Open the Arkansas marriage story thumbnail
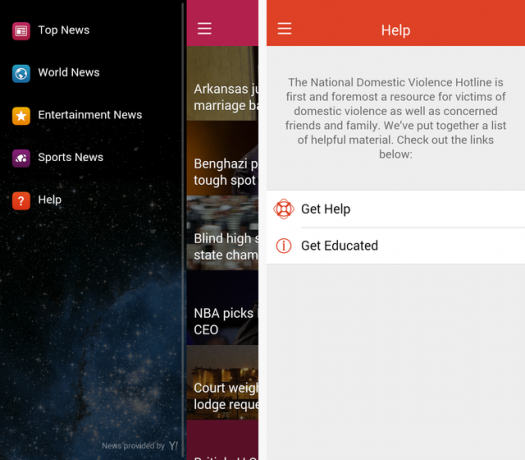 tap(222, 83)
